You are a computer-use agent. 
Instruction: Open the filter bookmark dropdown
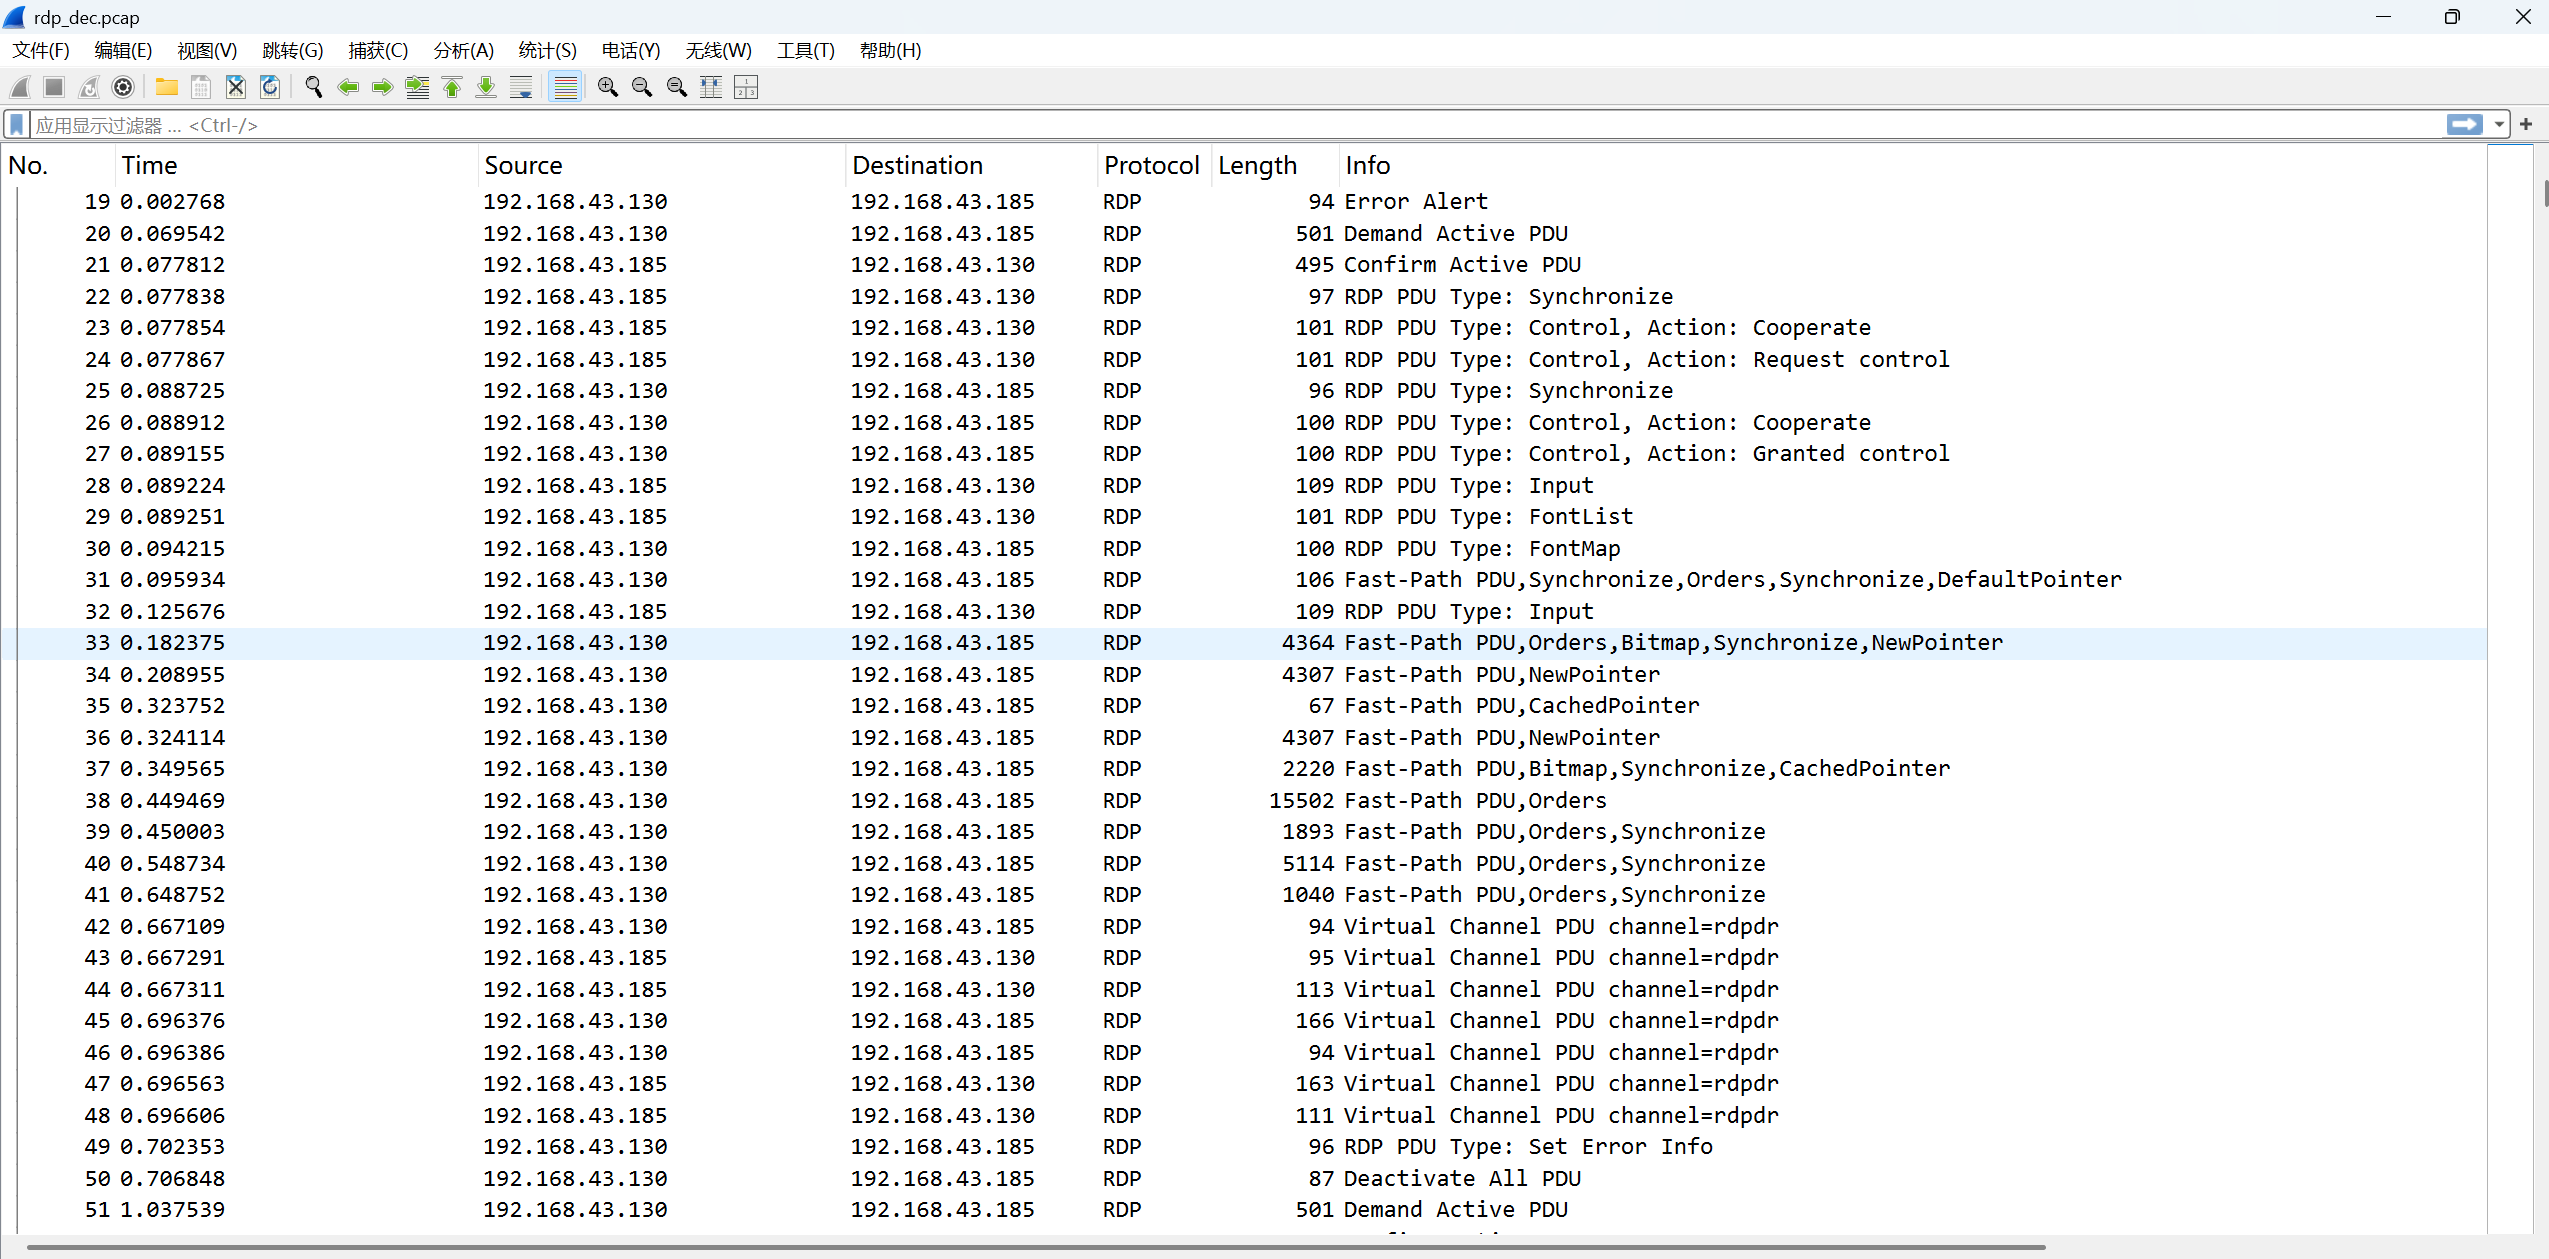[x=17, y=125]
